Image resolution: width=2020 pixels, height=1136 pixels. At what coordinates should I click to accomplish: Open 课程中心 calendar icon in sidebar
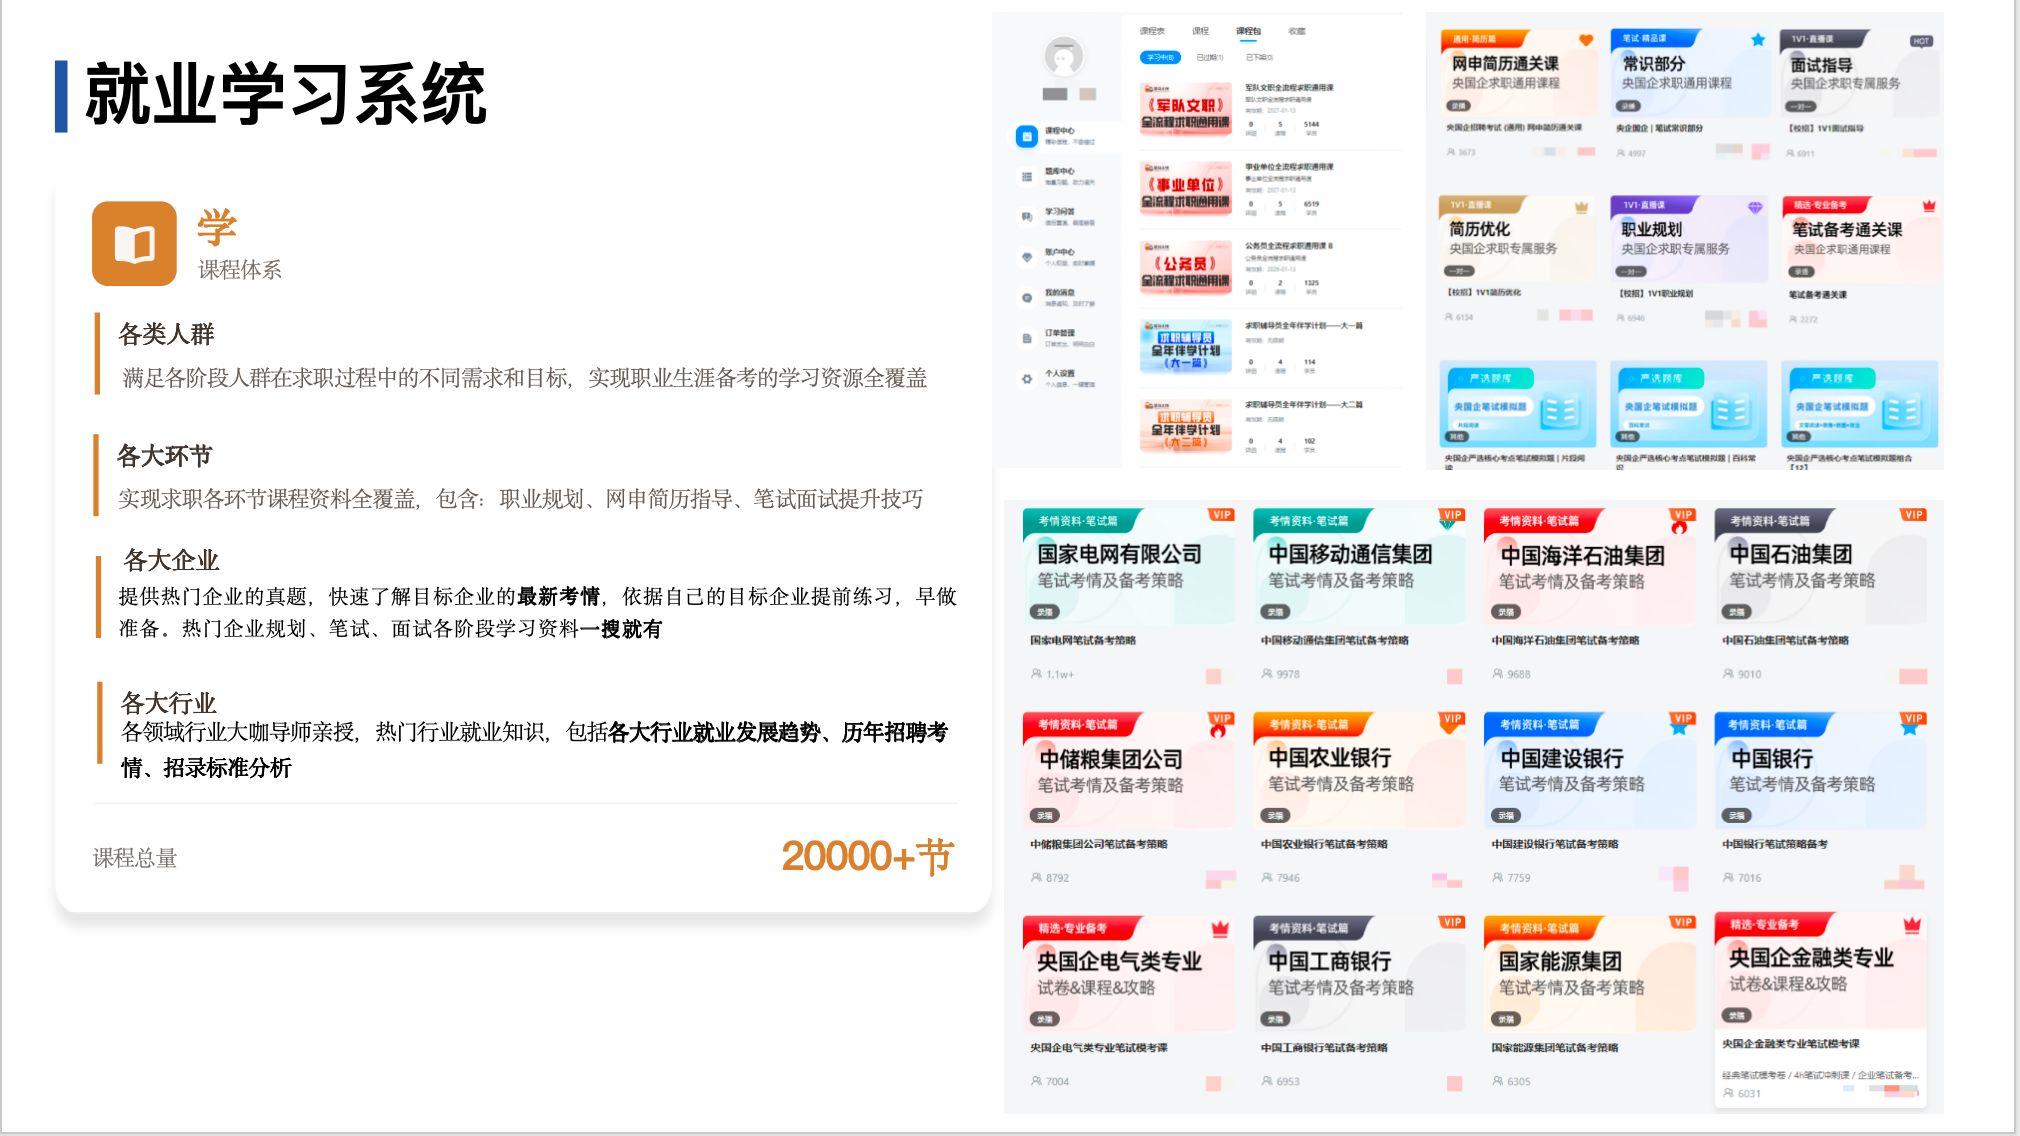pos(1026,136)
